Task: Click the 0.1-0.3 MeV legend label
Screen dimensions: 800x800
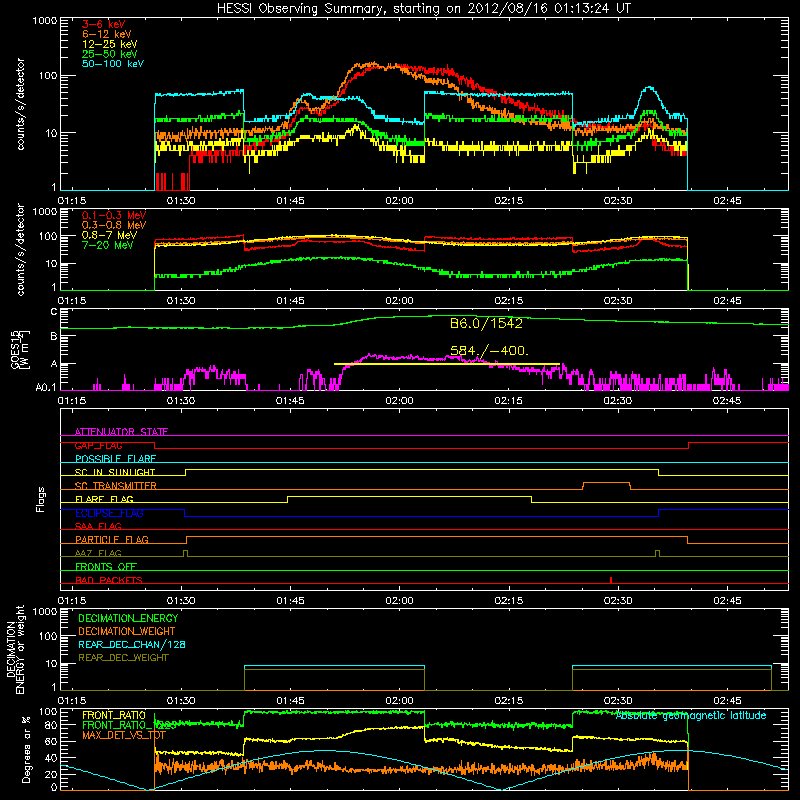Action: pos(114,215)
